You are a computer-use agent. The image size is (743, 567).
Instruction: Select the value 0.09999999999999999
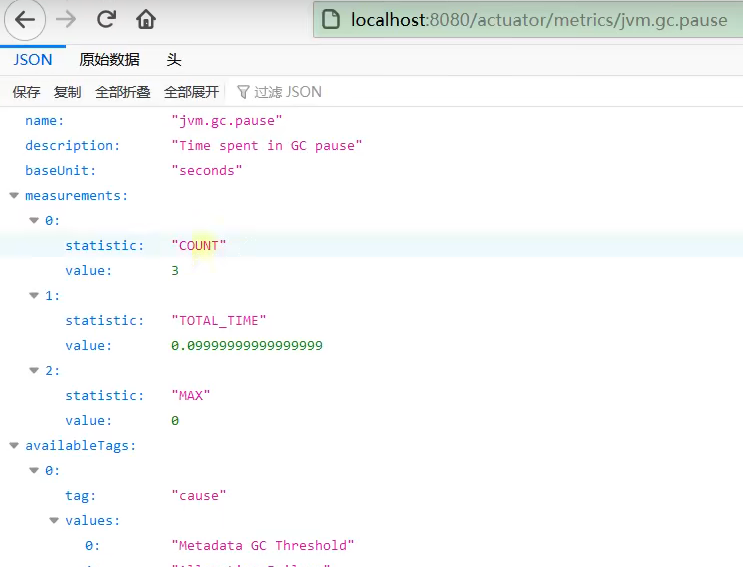tap(247, 346)
